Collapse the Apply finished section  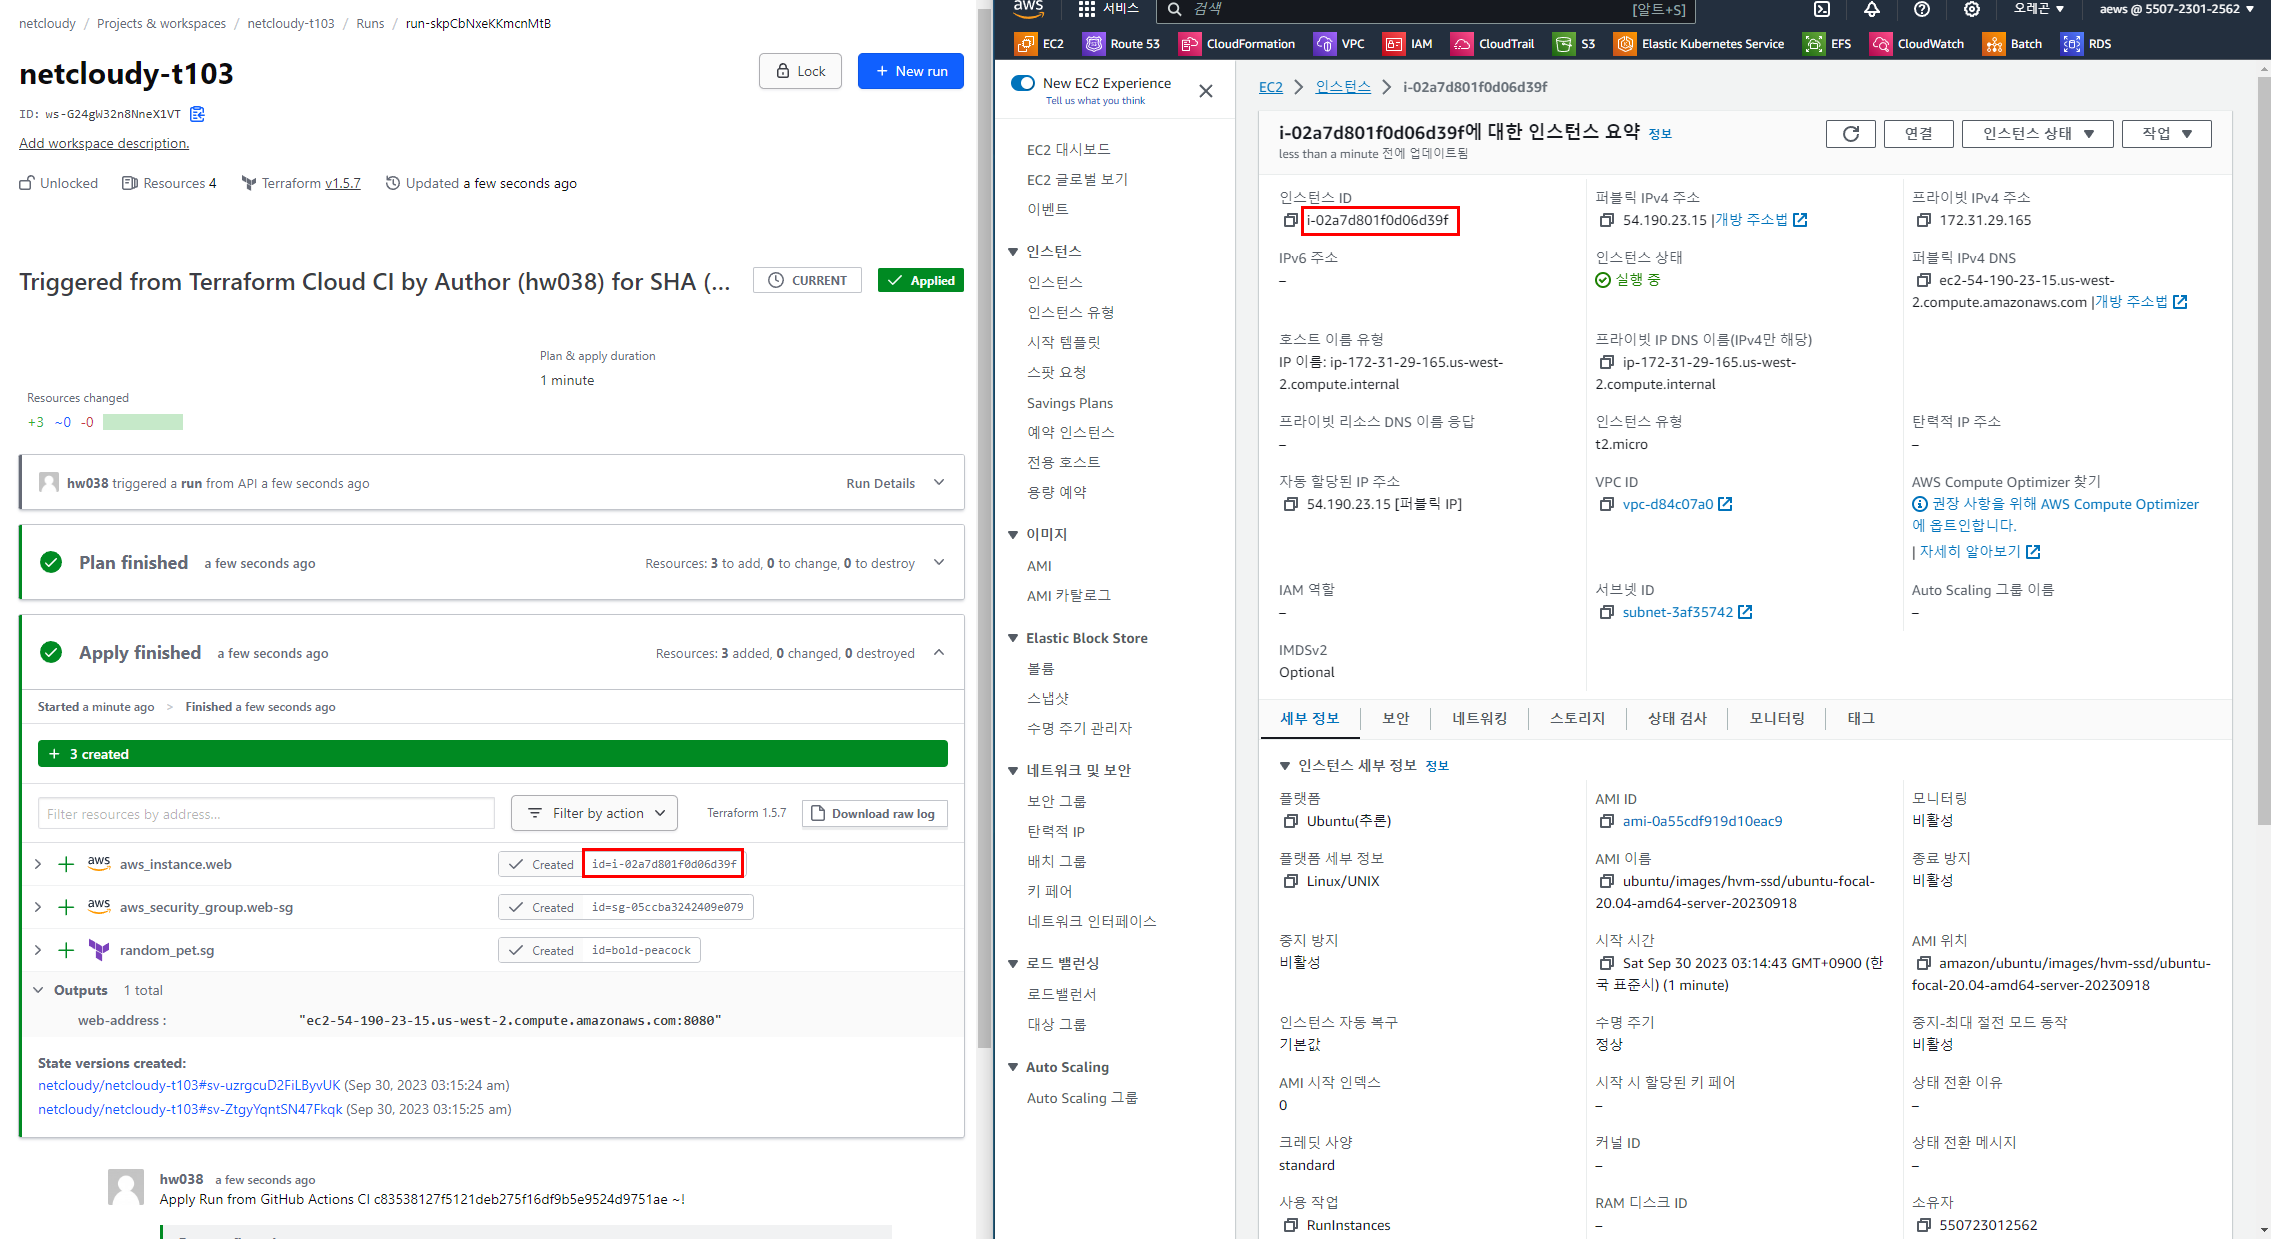point(939,653)
